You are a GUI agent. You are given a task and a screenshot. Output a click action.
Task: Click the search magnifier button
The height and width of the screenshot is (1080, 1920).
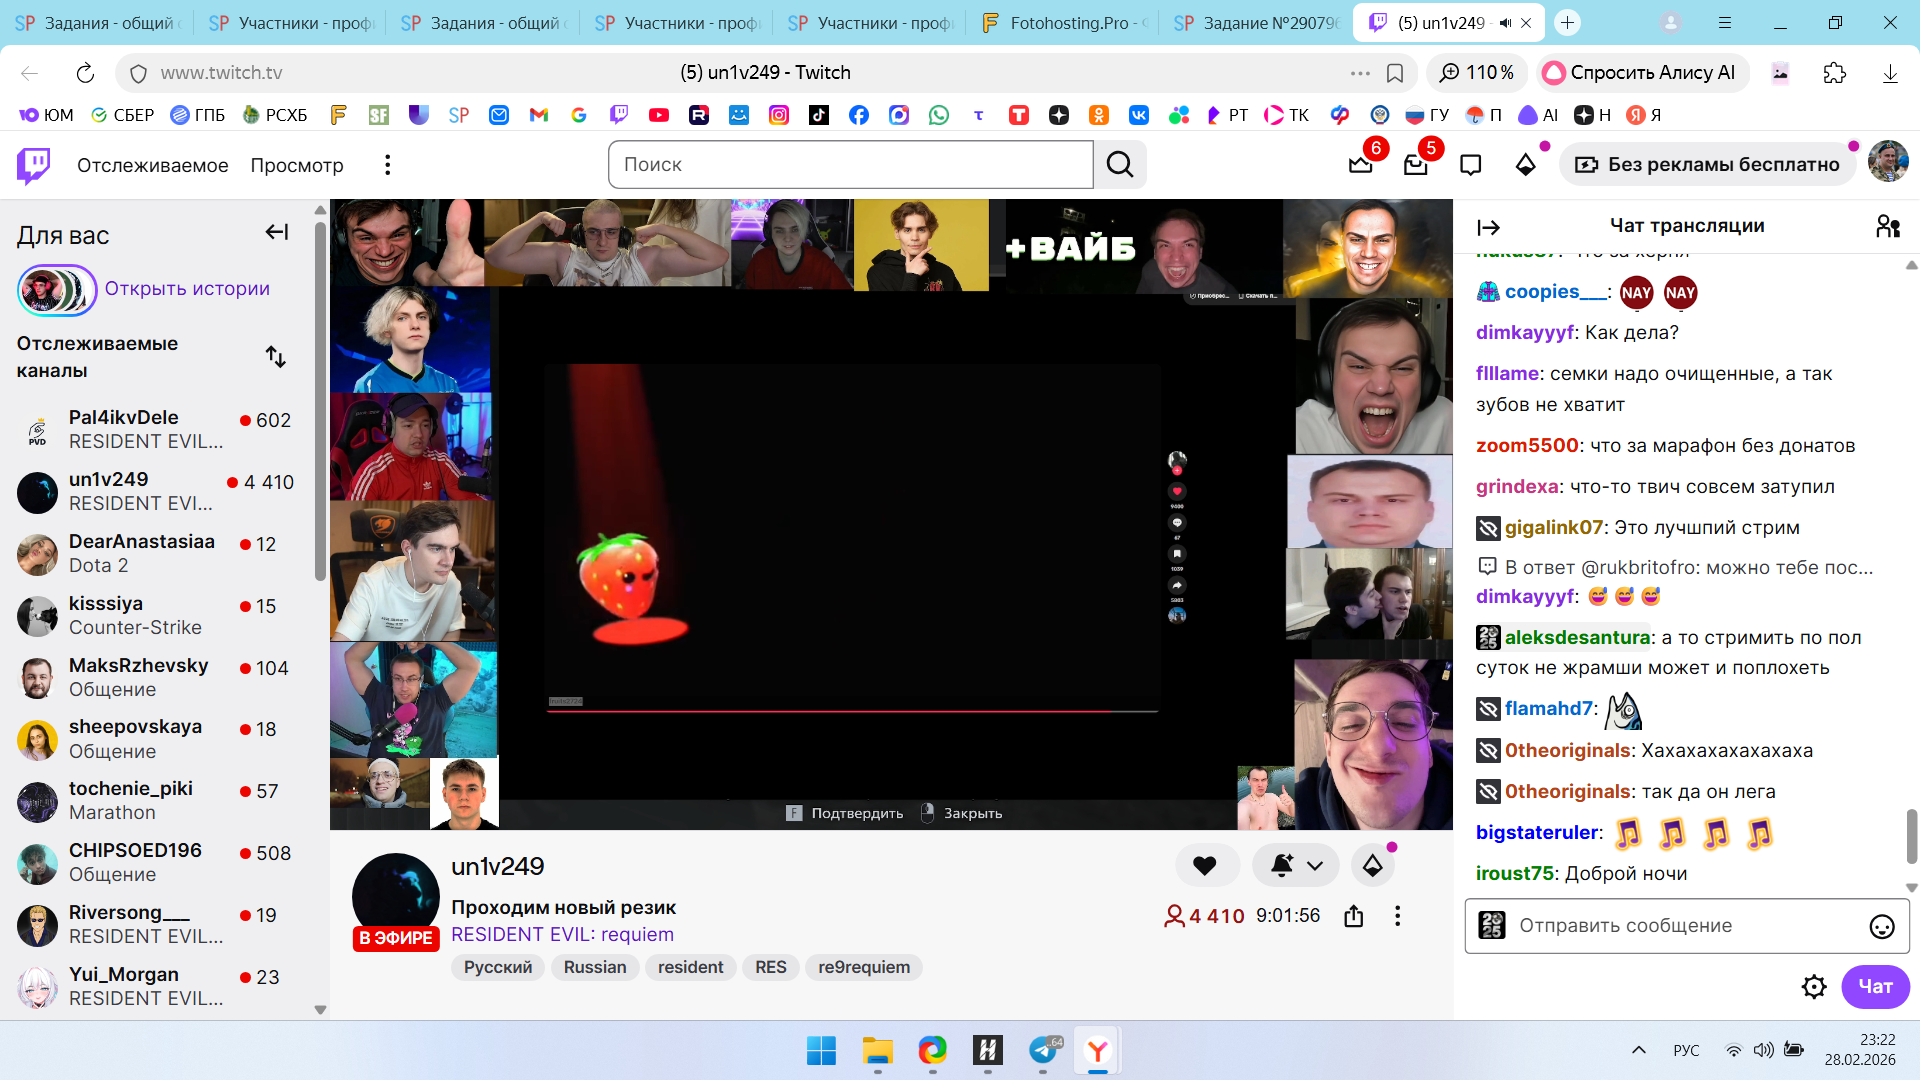tap(1120, 165)
